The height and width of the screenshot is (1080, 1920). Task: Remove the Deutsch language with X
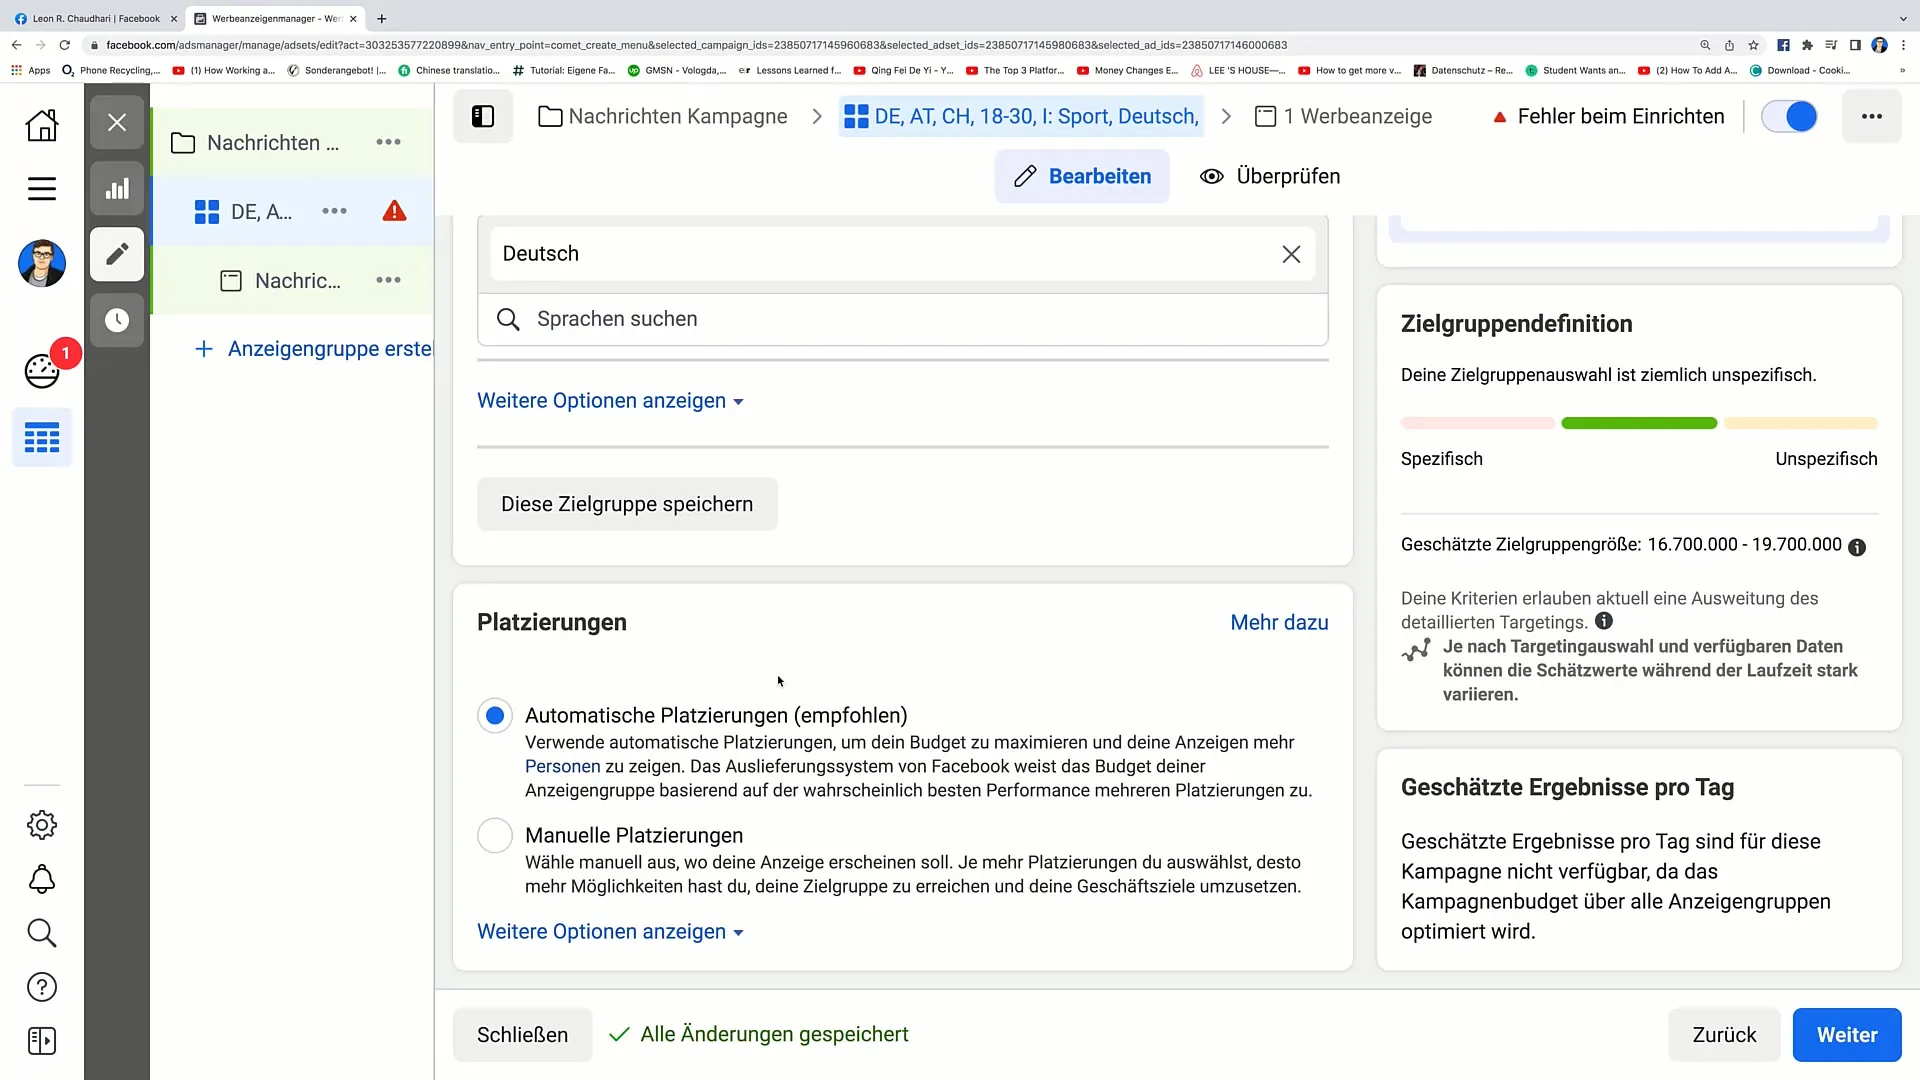(x=1291, y=254)
